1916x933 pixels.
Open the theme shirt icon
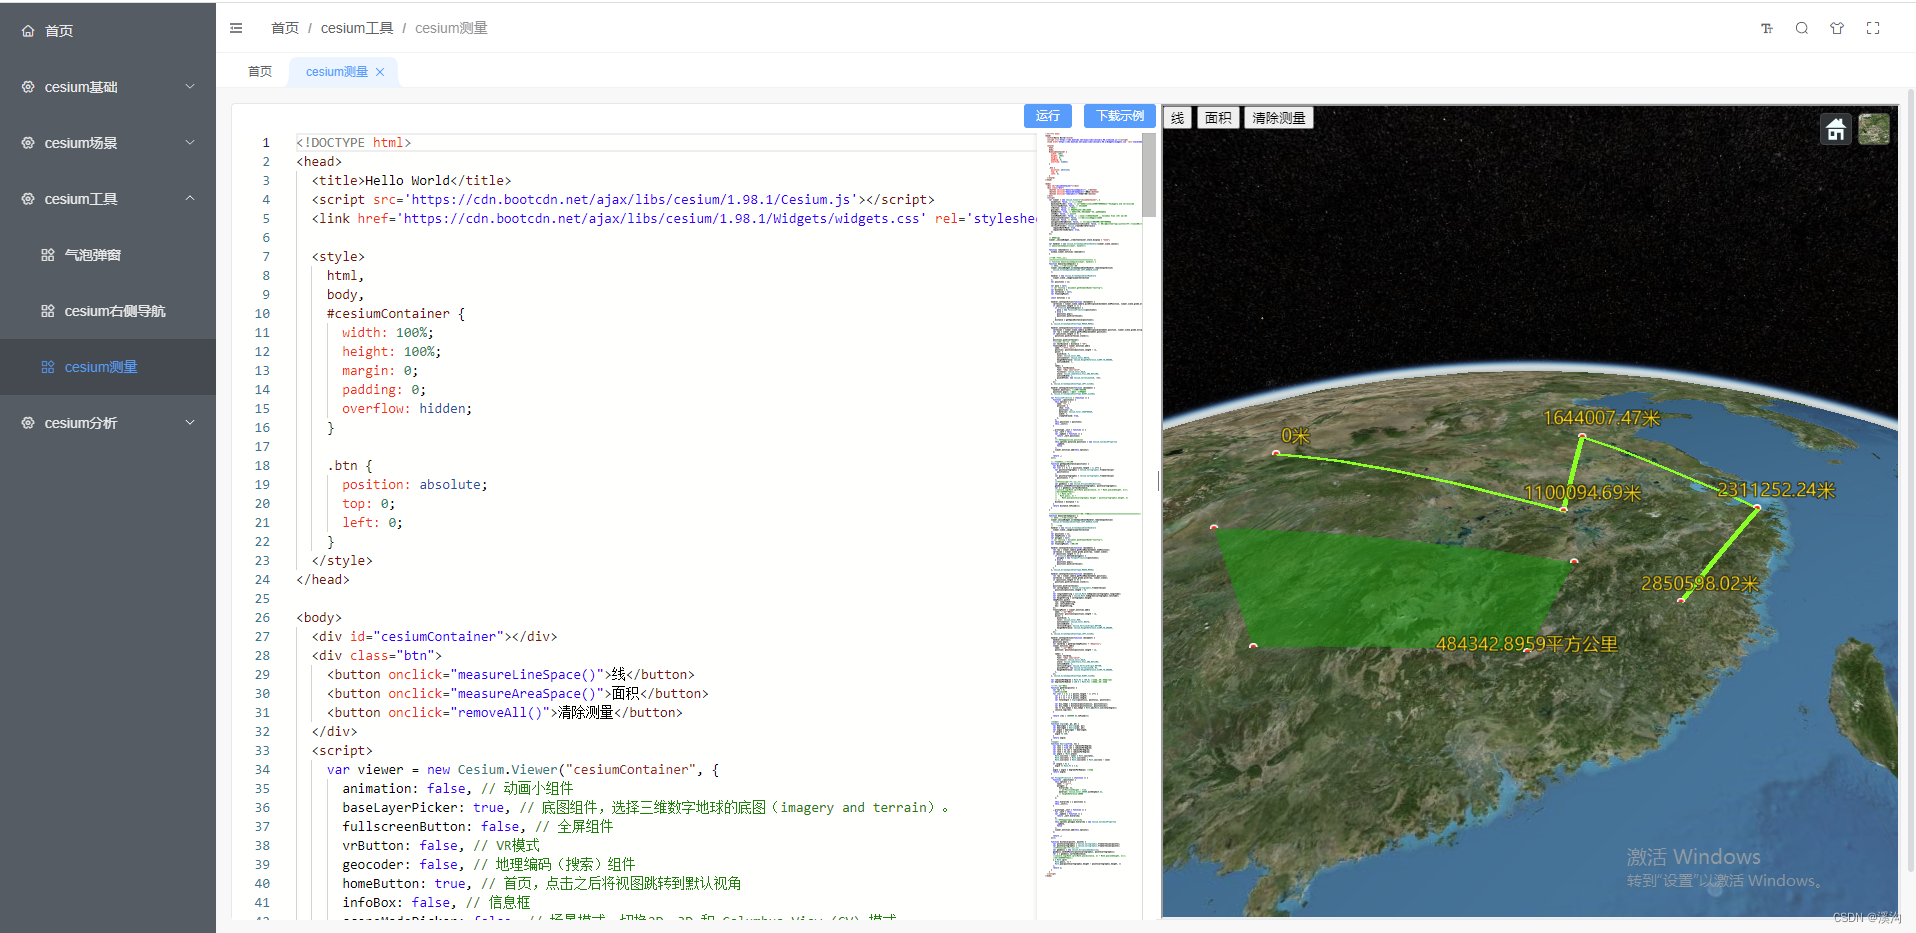1837,28
